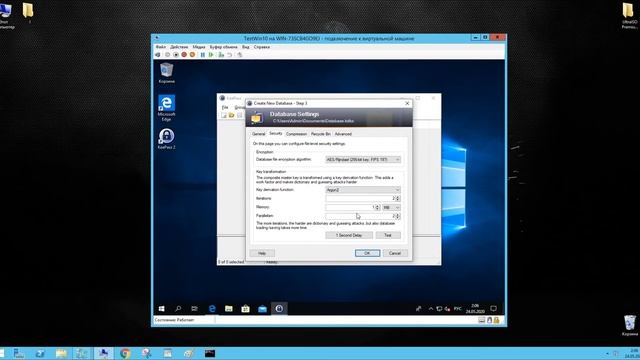Click Hyper-V toolbar Ctrl+Alt+Del icon
This screenshot has width=640, height=360.
(x=158, y=55)
